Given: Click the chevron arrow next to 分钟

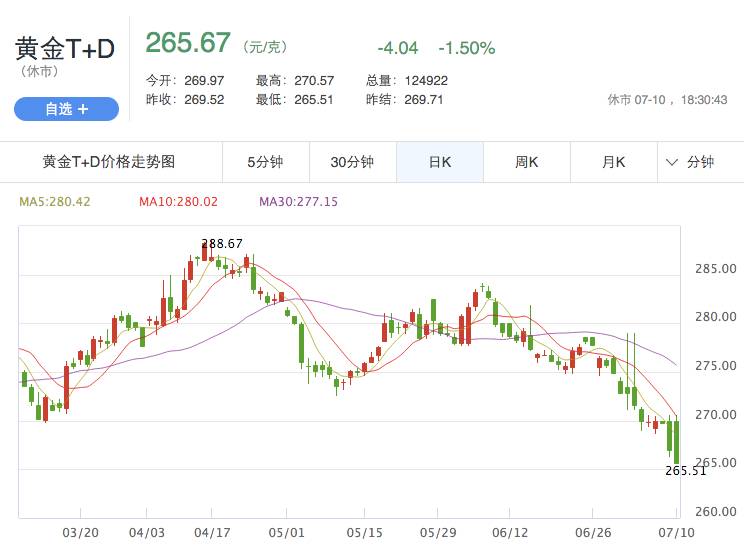Looking at the screenshot, I should 672,163.
